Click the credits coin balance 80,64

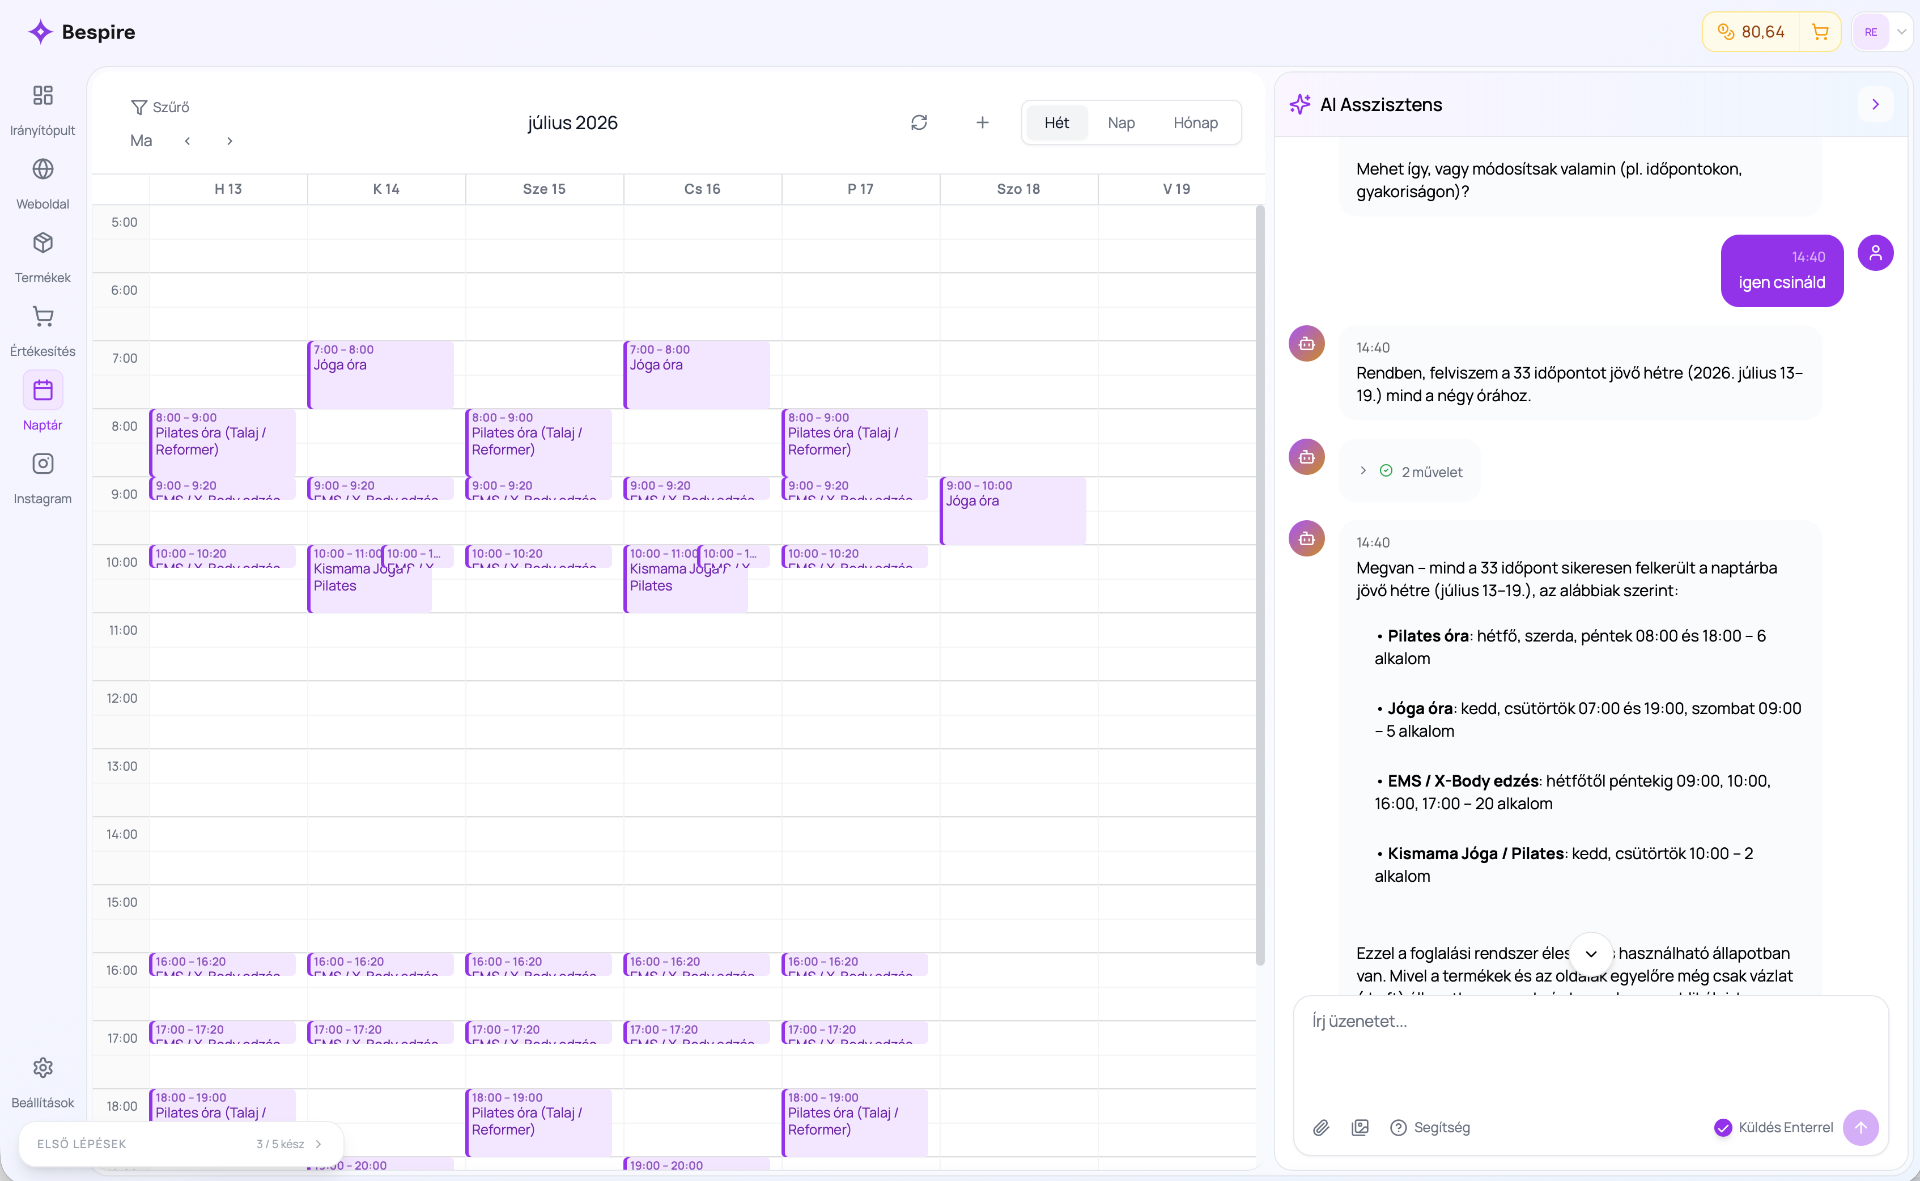tap(1751, 32)
